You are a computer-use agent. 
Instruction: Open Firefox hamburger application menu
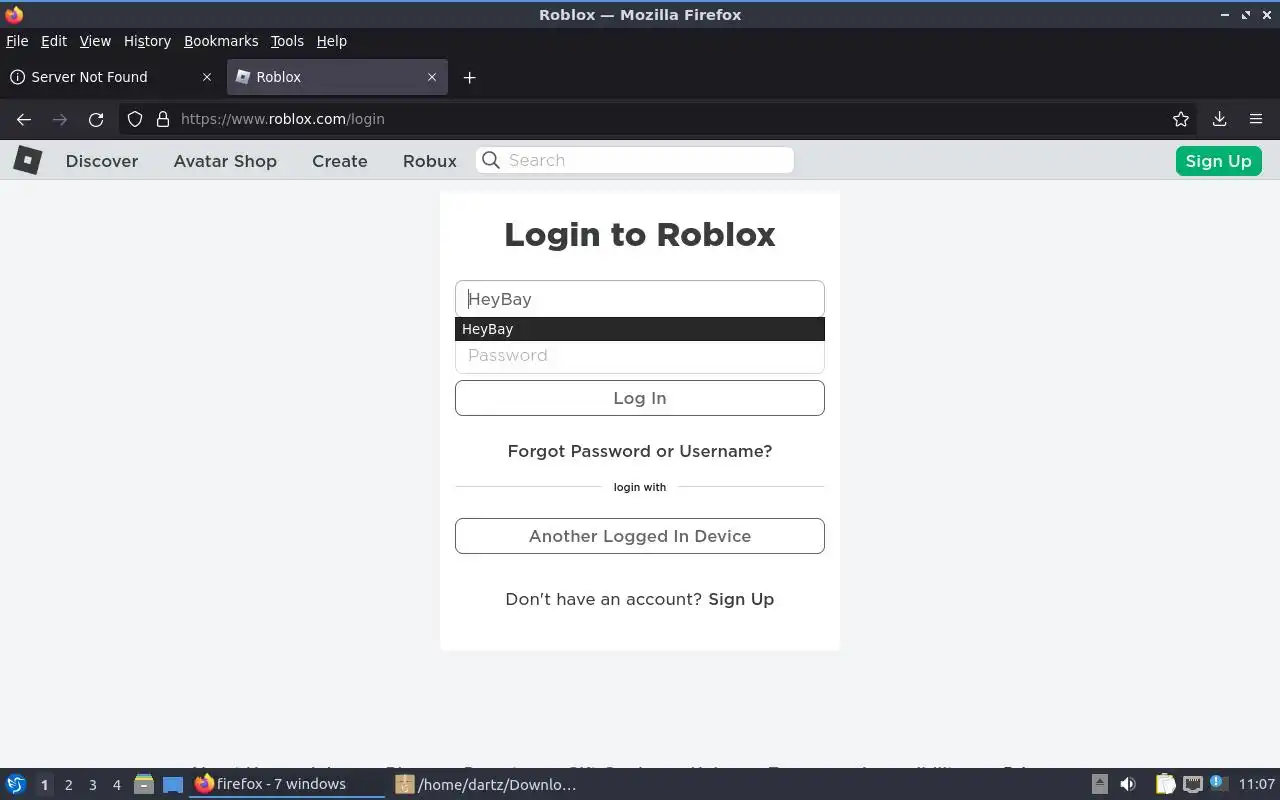pos(1256,119)
